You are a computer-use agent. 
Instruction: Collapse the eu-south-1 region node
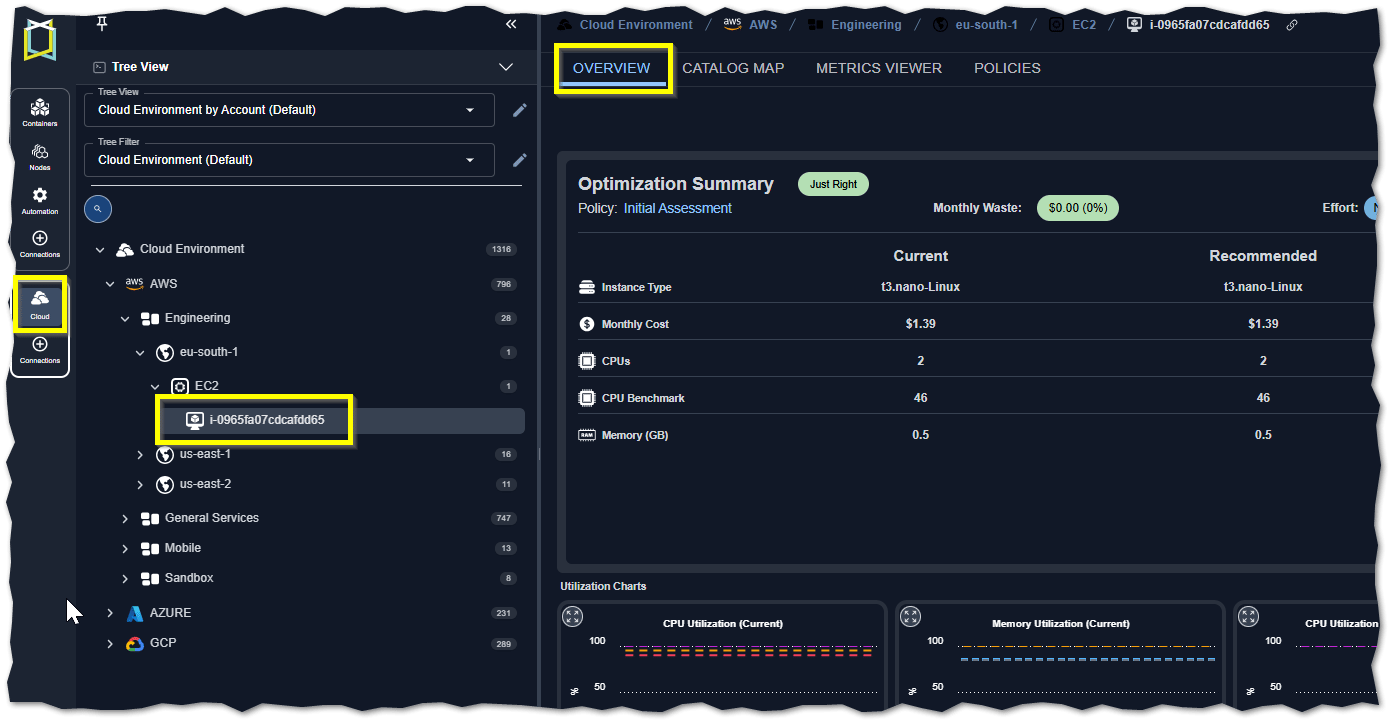point(140,353)
